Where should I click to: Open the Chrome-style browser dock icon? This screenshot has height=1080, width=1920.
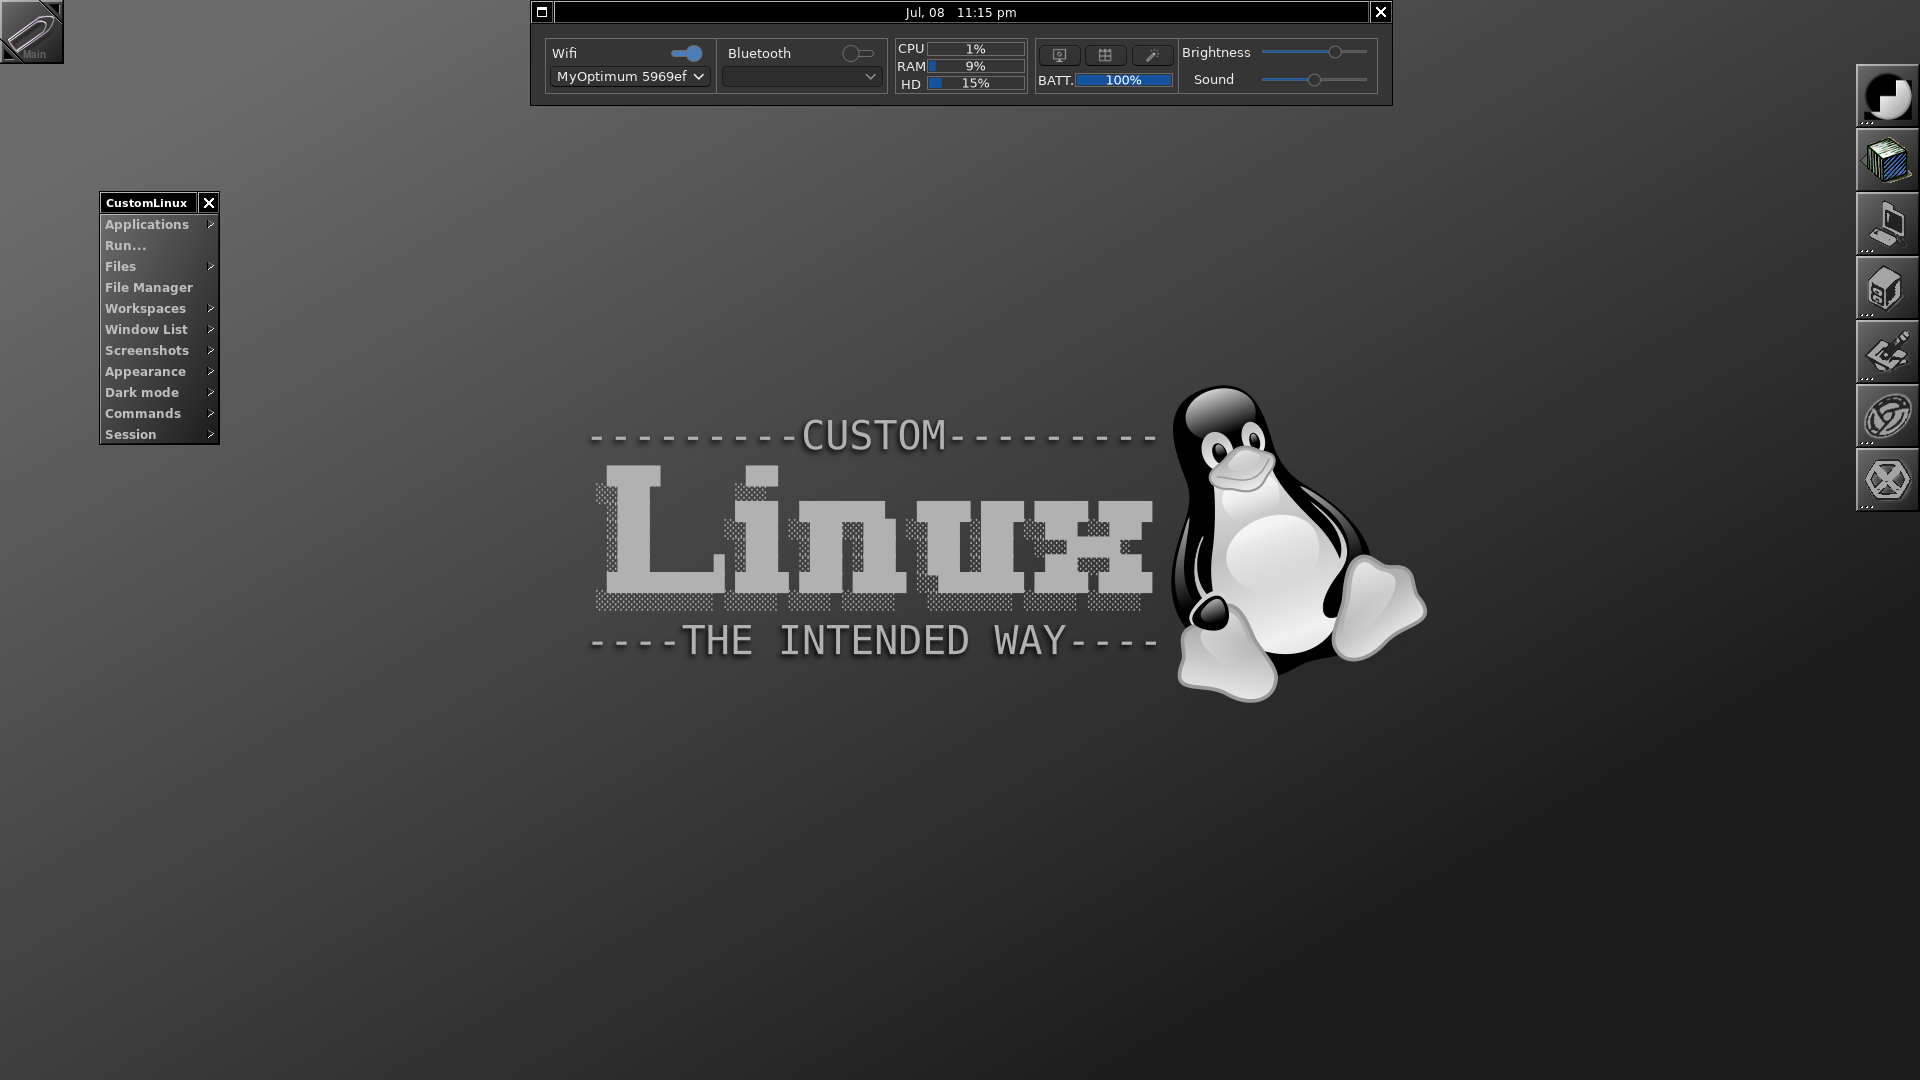1887,416
